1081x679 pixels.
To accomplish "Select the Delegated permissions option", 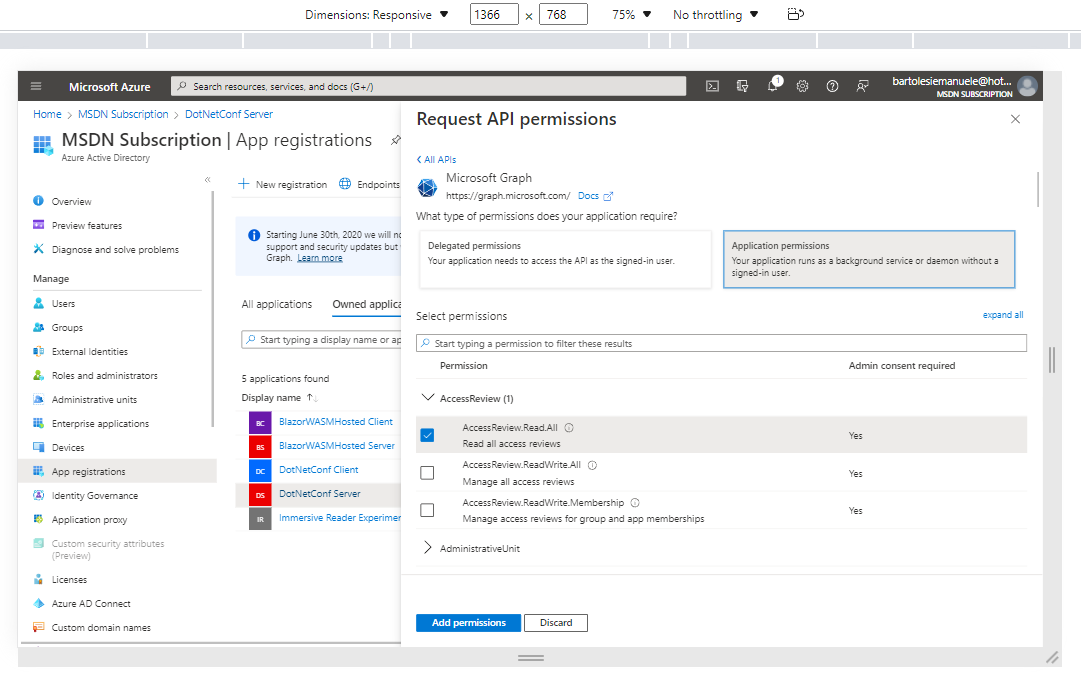I will [x=565, y=259].
